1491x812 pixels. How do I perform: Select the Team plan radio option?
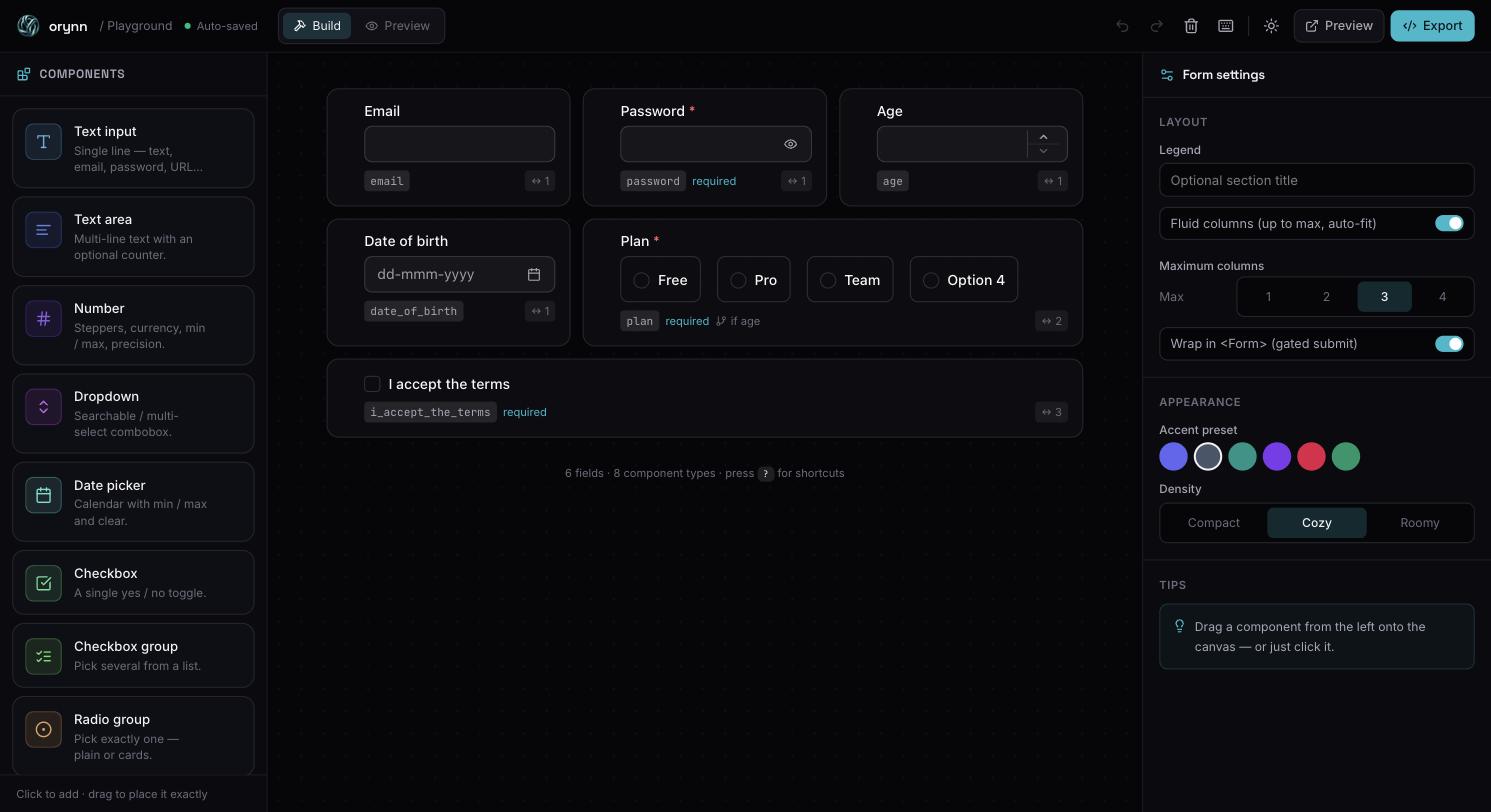pyautogui.click(x=850, y=280)
